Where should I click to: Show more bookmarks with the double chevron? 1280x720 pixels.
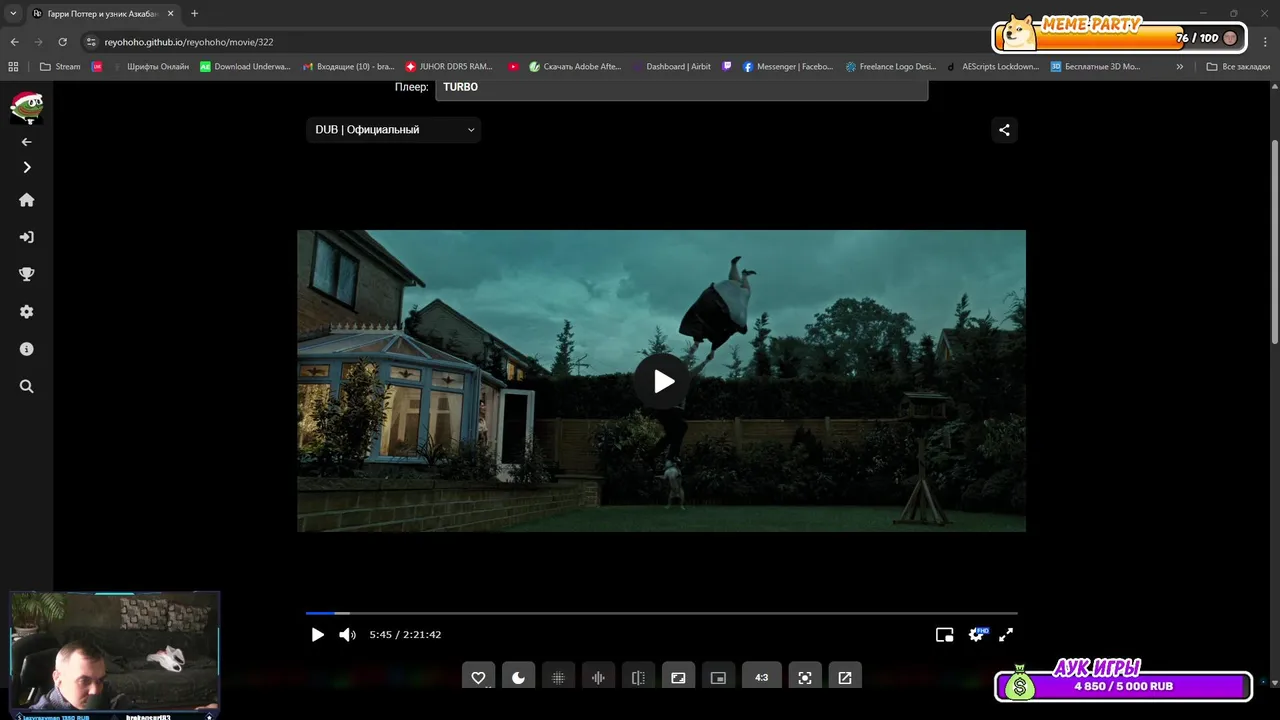tap(1180, 67)
